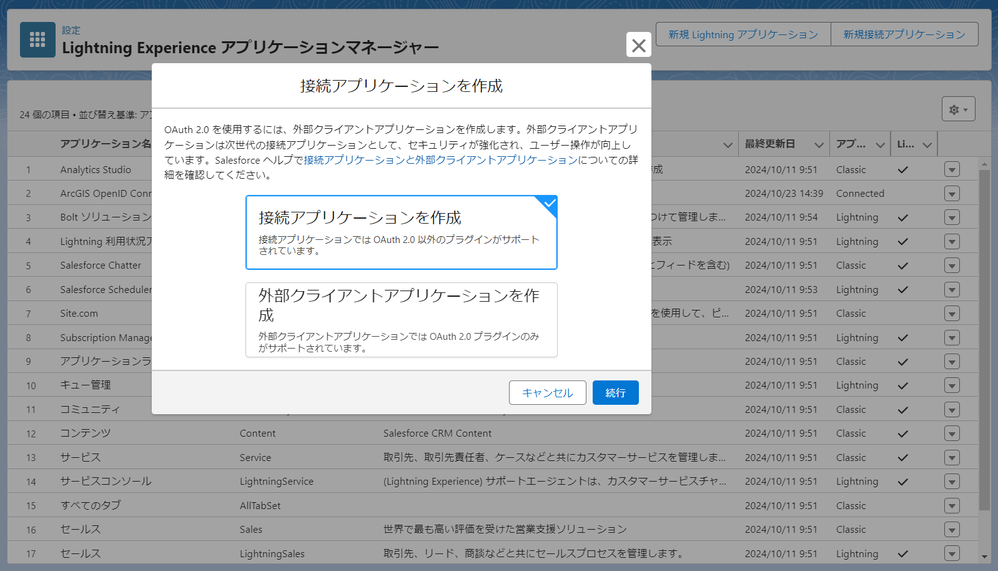Click the Connected app type cell

(x=860, y=194)
